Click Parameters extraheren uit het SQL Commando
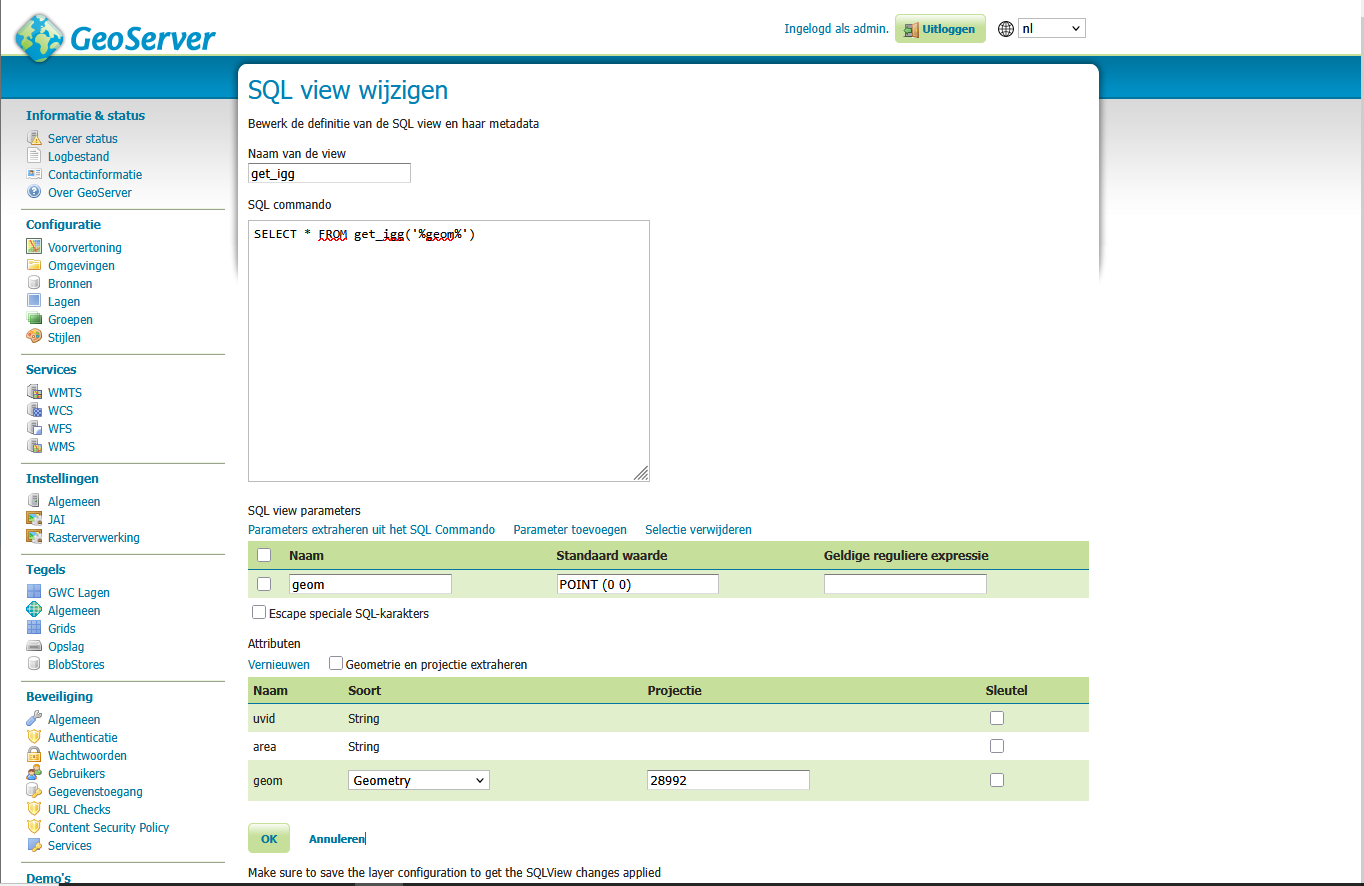1364x886 pixels. click(x=371, y=529)
